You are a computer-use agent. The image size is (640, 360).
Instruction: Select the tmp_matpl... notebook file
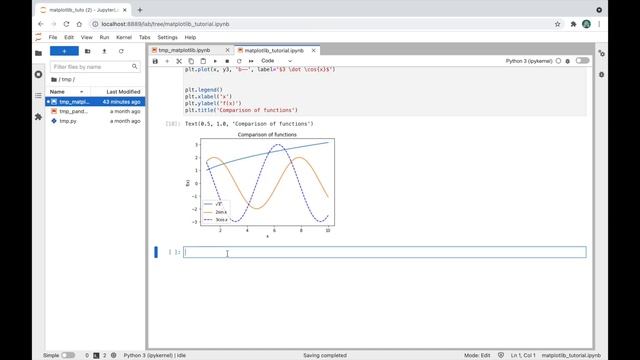[95, 102]
